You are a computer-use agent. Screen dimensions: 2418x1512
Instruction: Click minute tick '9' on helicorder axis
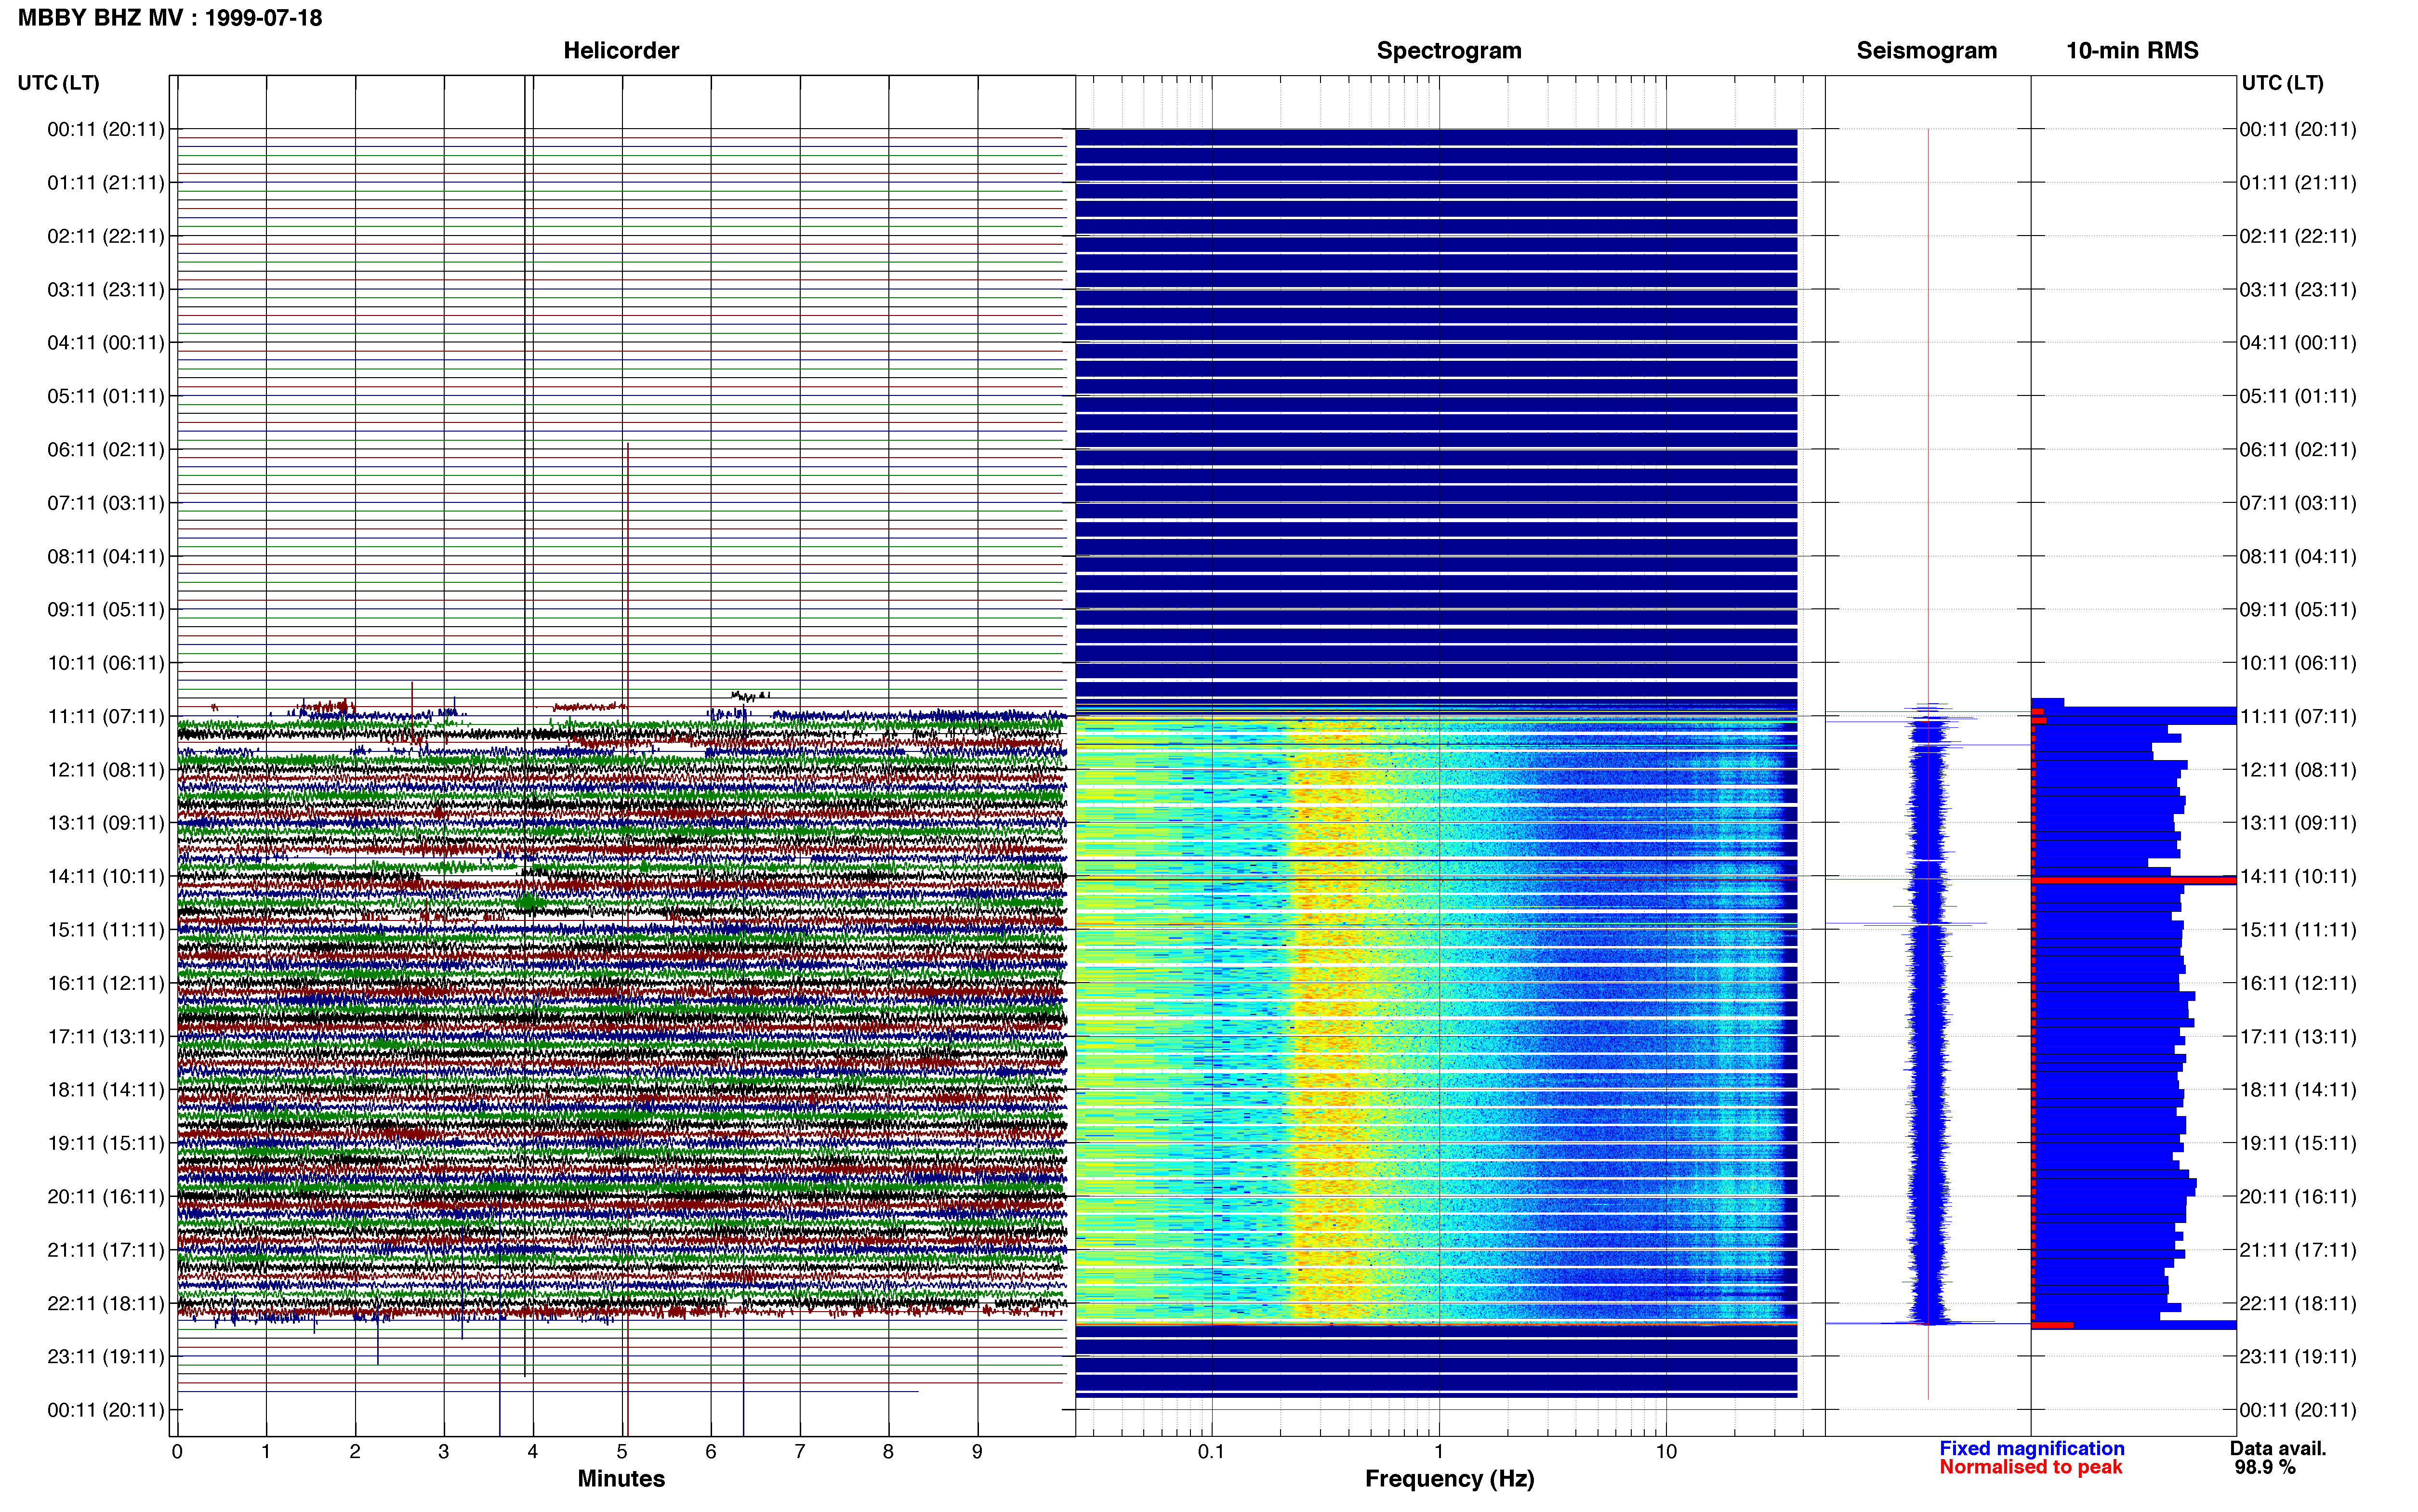[977, 1452]
